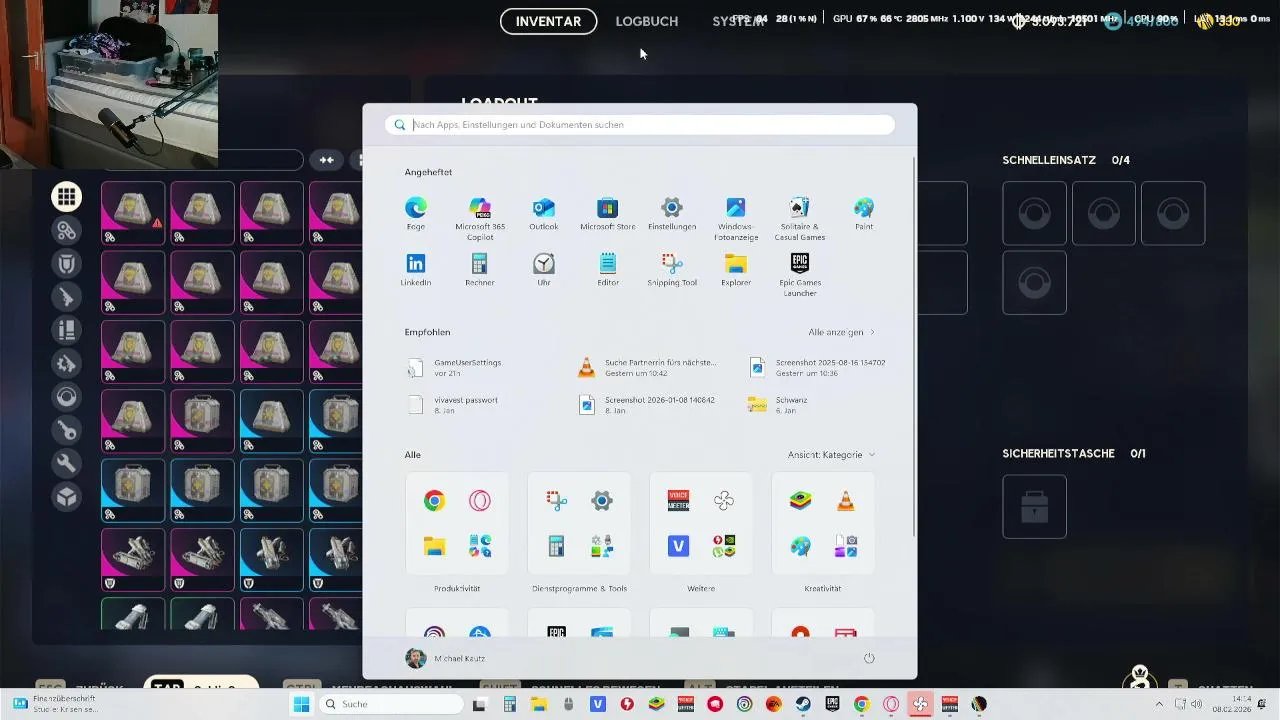Select the shield inventory category icon
The image size is (1280, 720).
(x=67, y=264)
